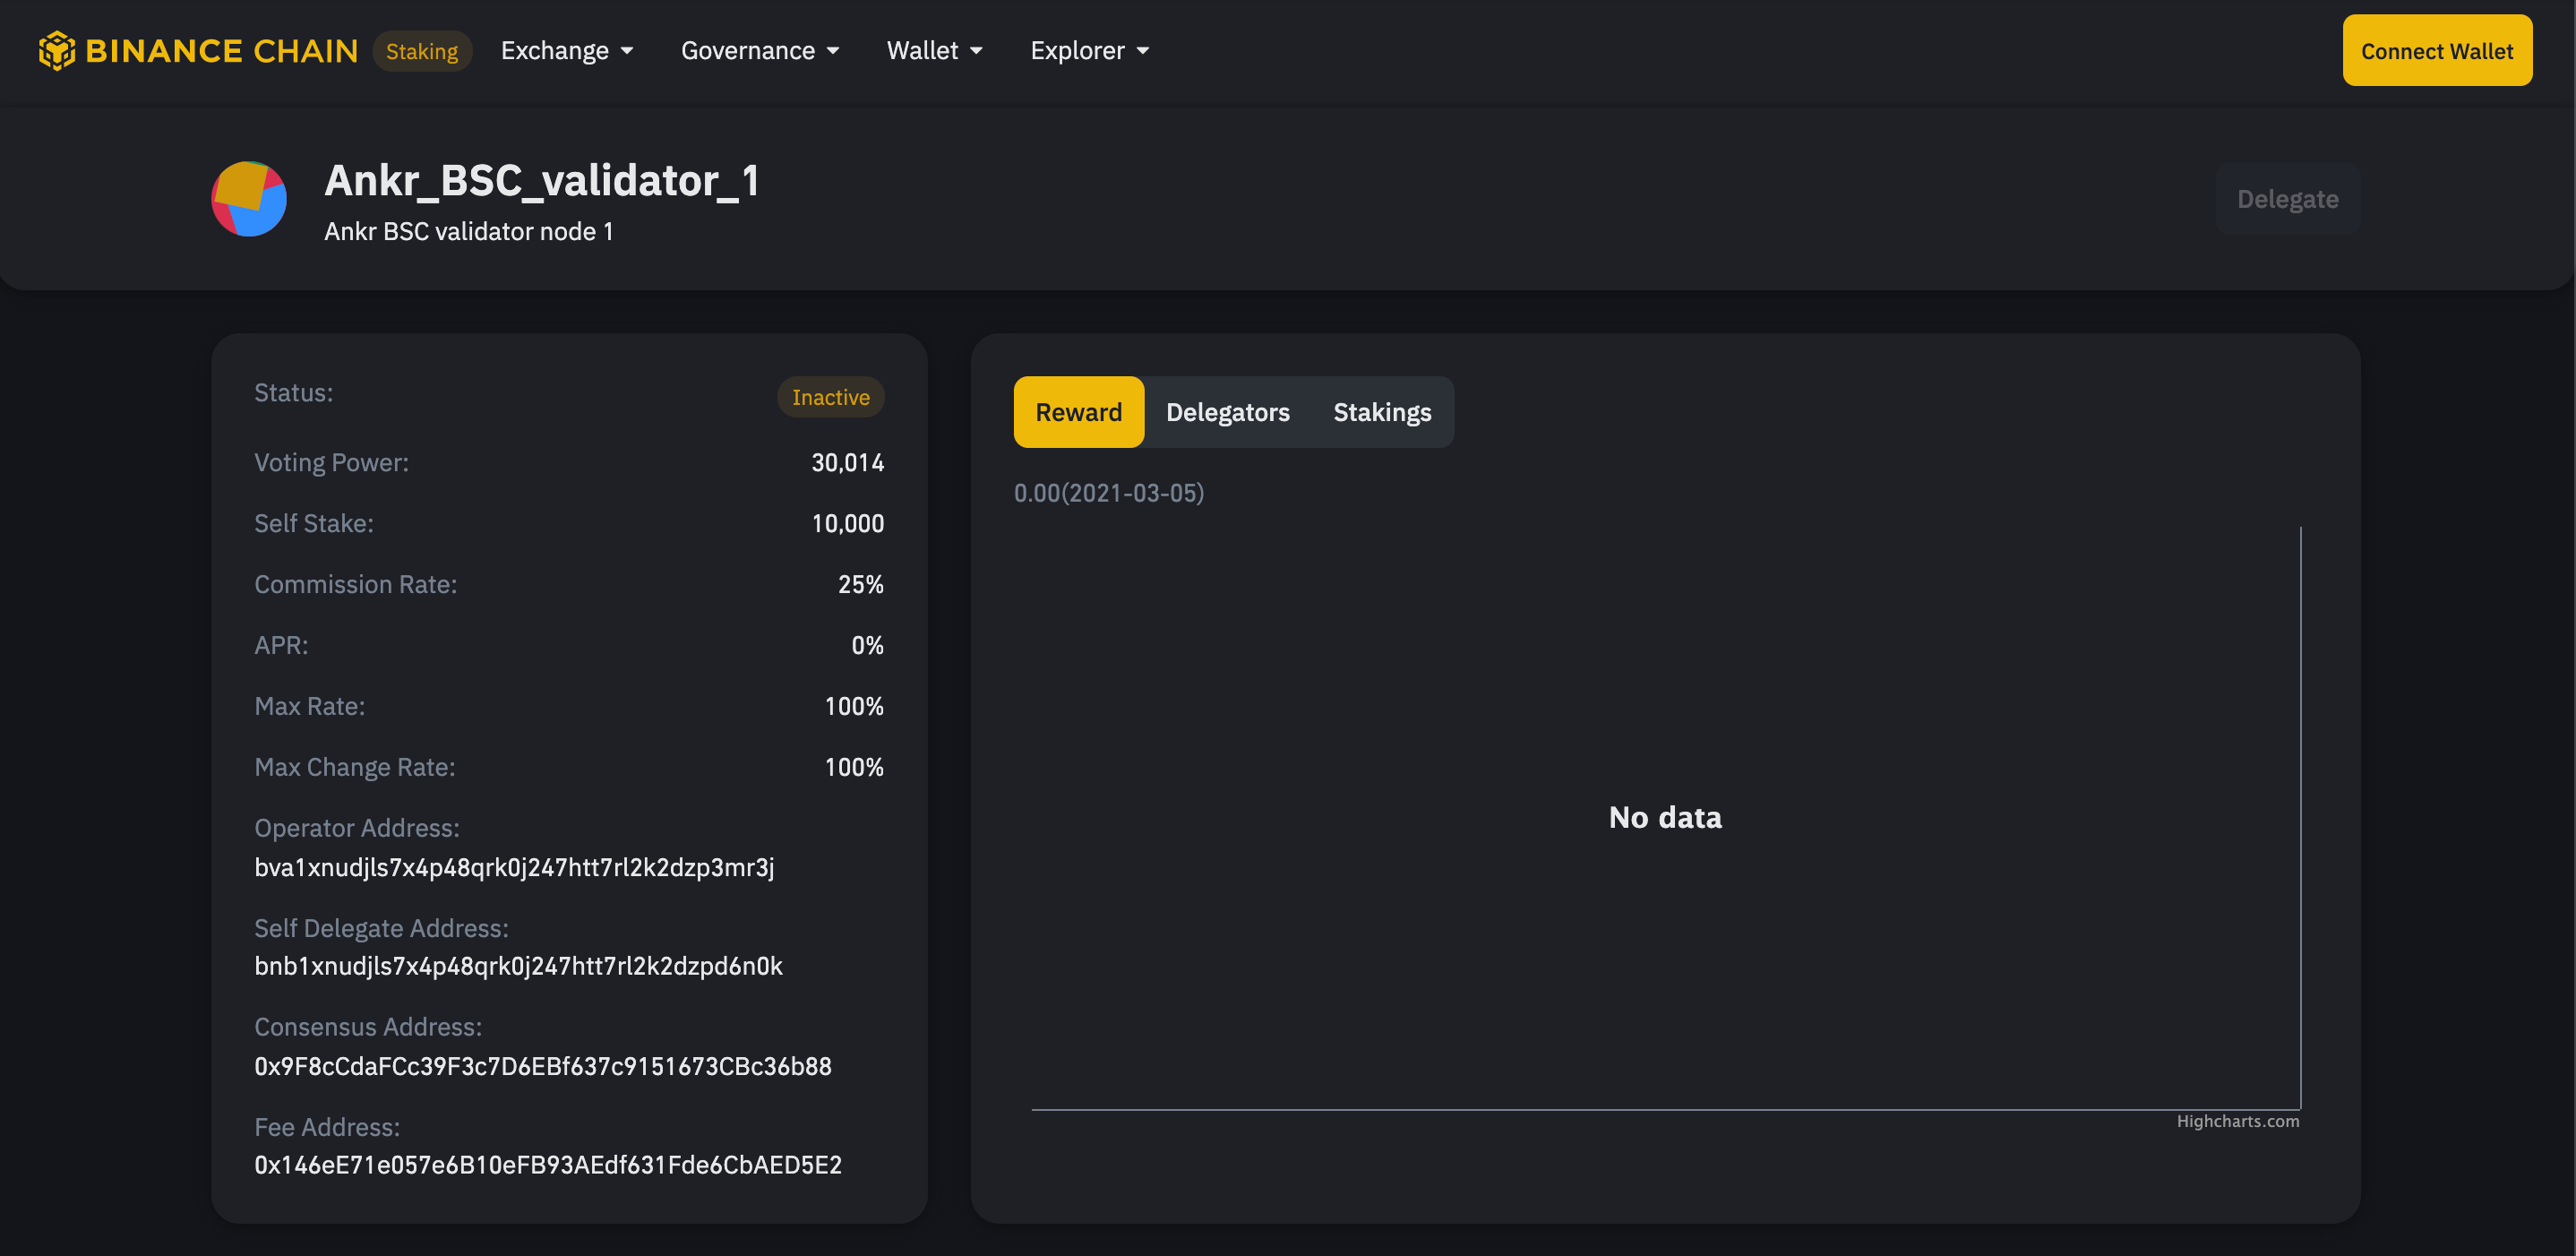Click the Delegate button
The image size is (2576, 1256).
tap(2287, 198)
